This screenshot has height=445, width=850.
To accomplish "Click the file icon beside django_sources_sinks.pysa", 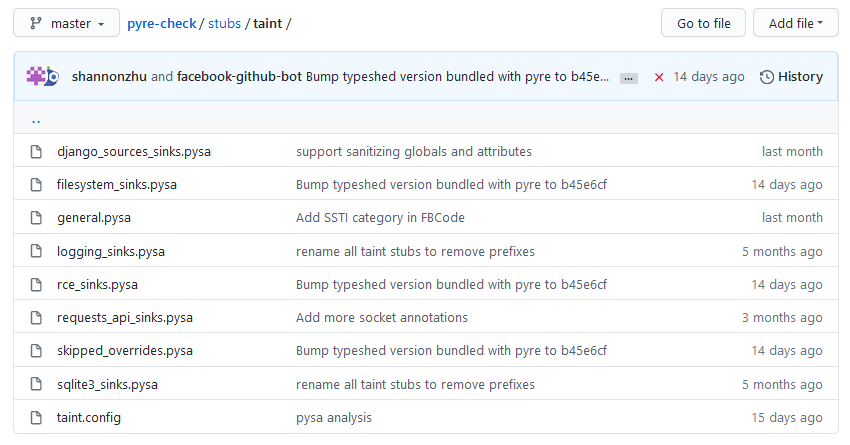I will tap(36, 152).
